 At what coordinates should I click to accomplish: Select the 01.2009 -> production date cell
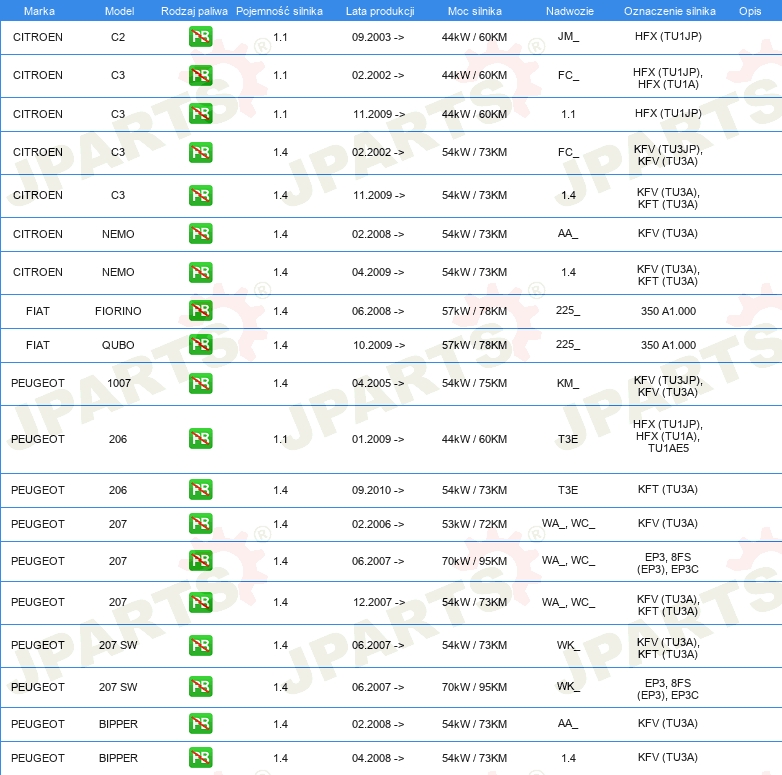tap(378, 439)
